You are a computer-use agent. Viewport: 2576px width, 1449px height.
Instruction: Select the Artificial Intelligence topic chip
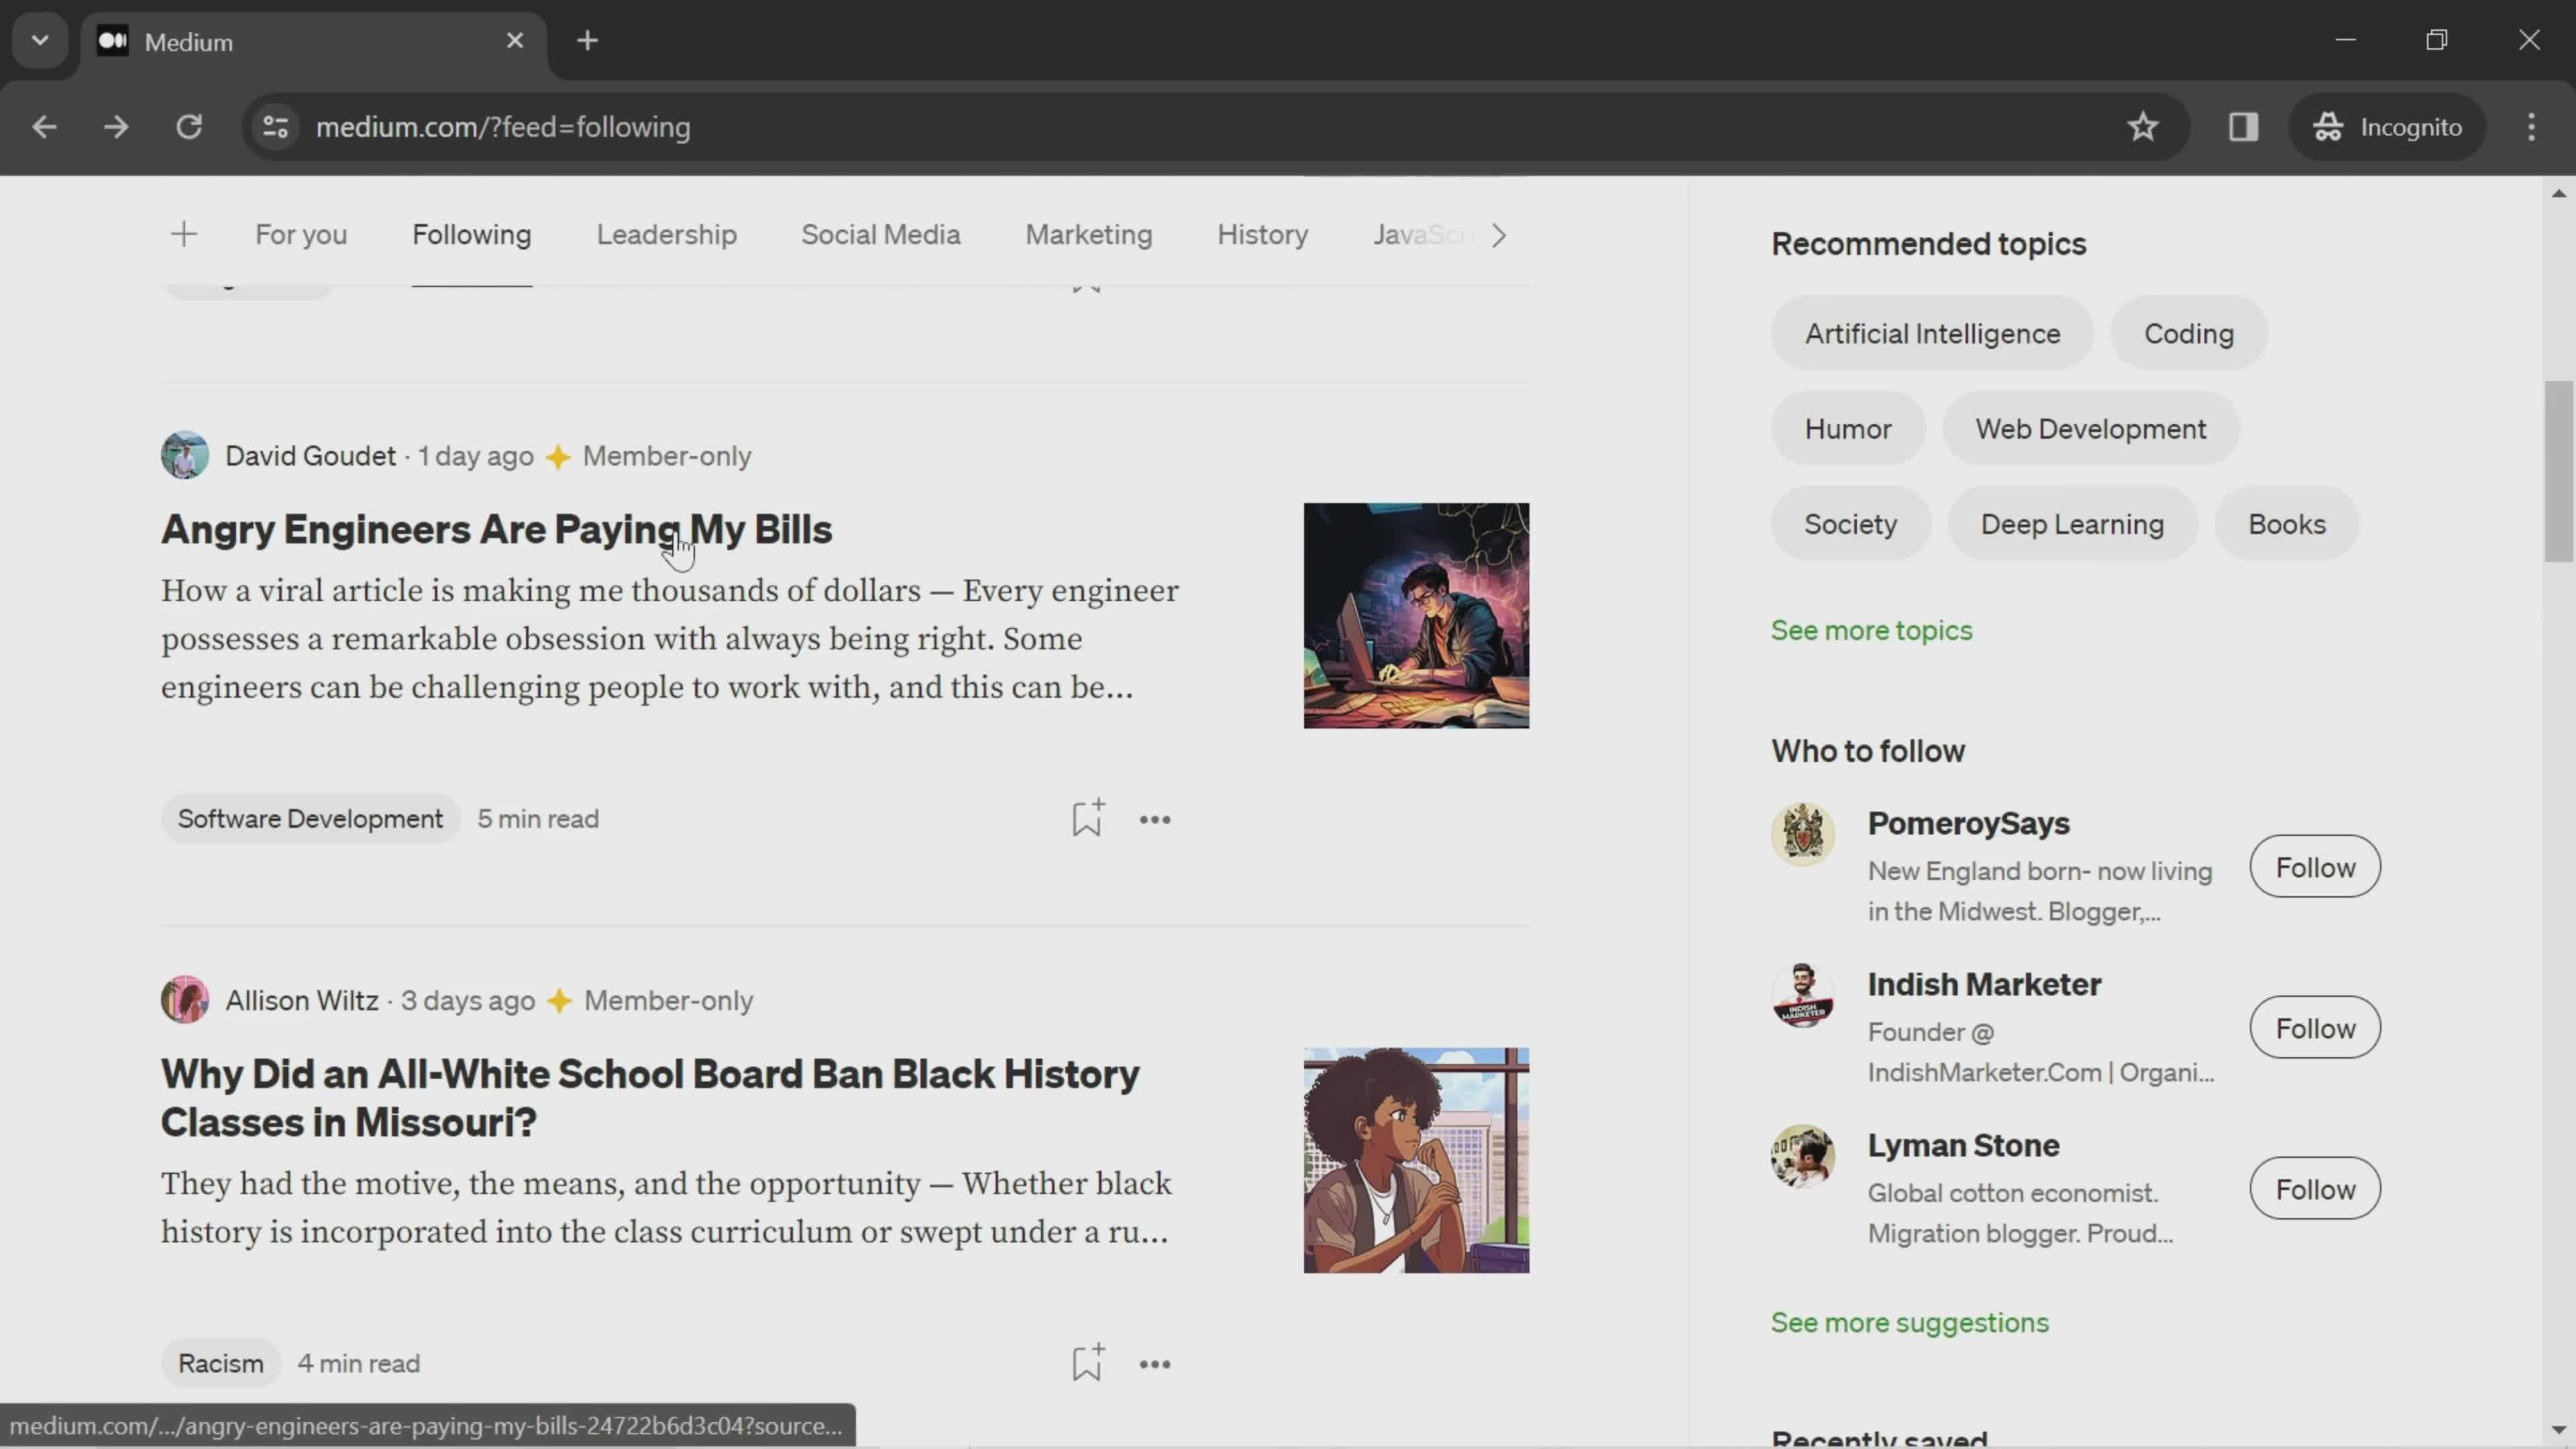pos(1932,333)
